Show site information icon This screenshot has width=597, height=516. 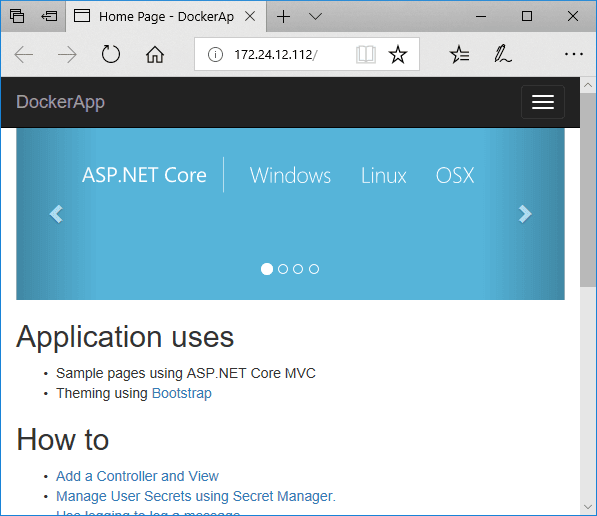coord(215,54)
